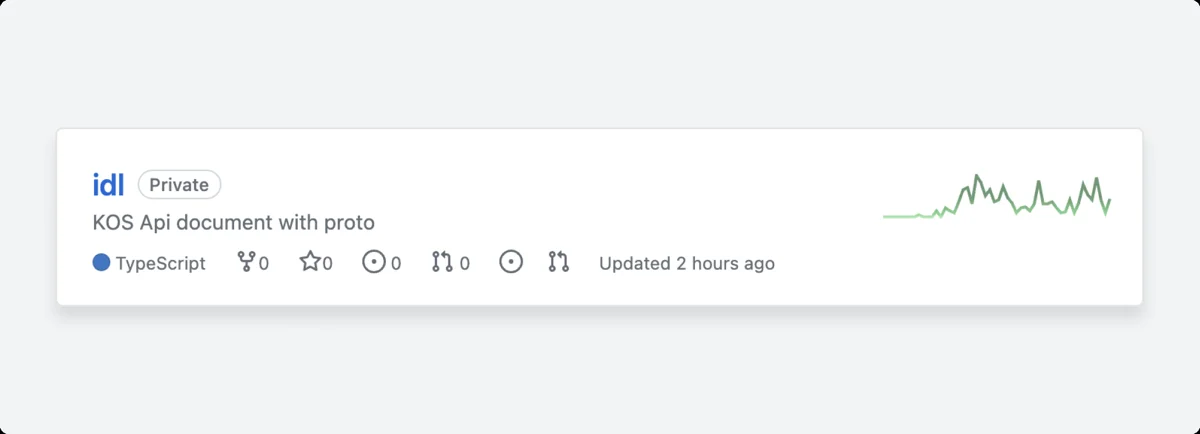Viewport: 1200px width, 434px height.
Task: Click the pull request icon beside its count
Action: (x=442, y=263)
